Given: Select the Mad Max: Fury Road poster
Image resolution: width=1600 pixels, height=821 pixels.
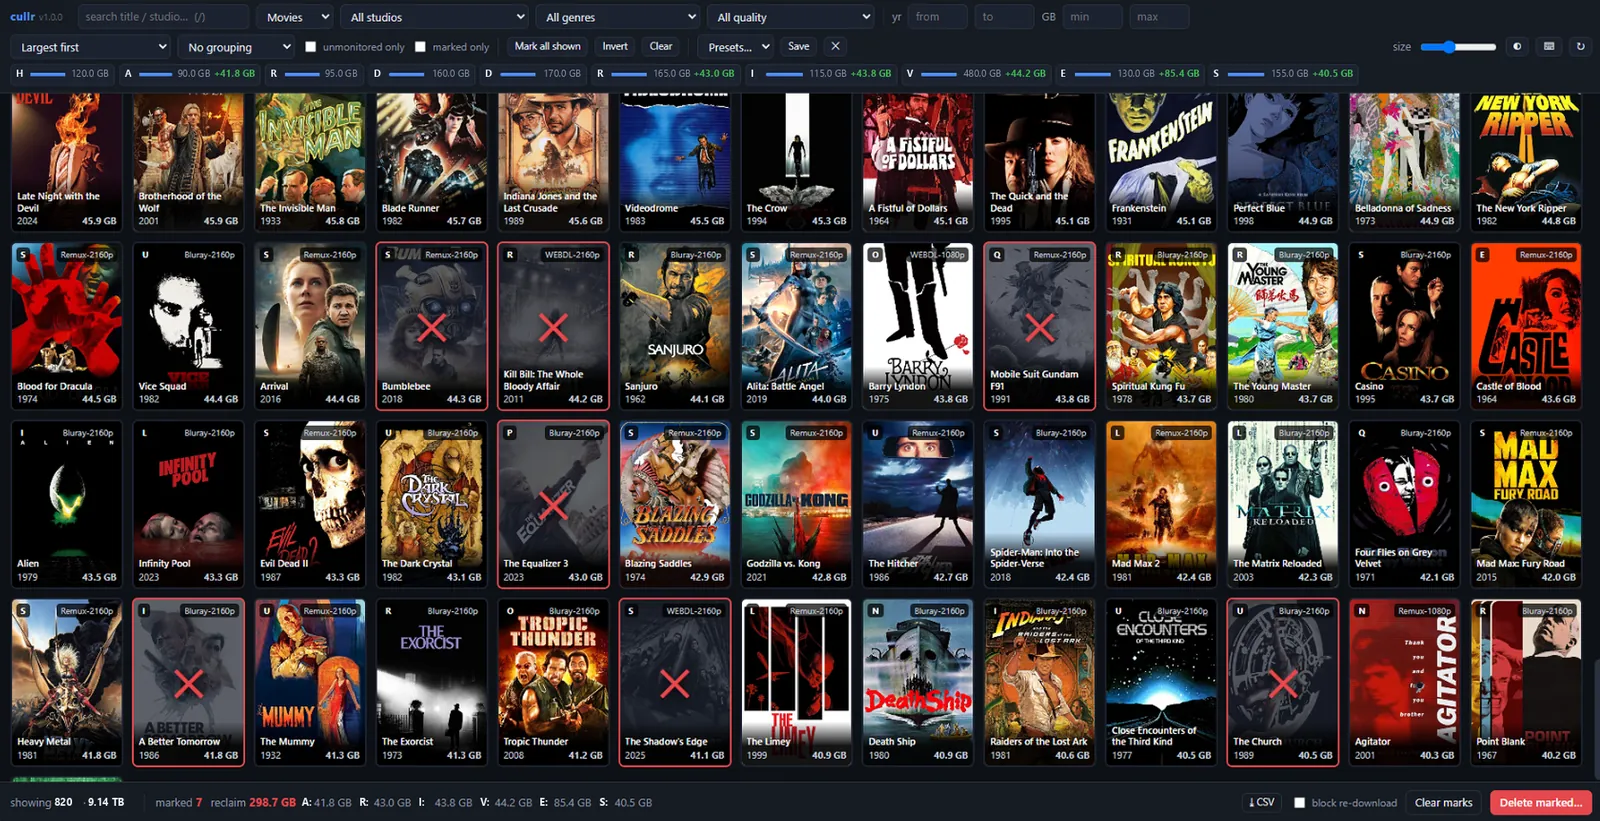Looking at the screenshot, I should [1526, 504].
